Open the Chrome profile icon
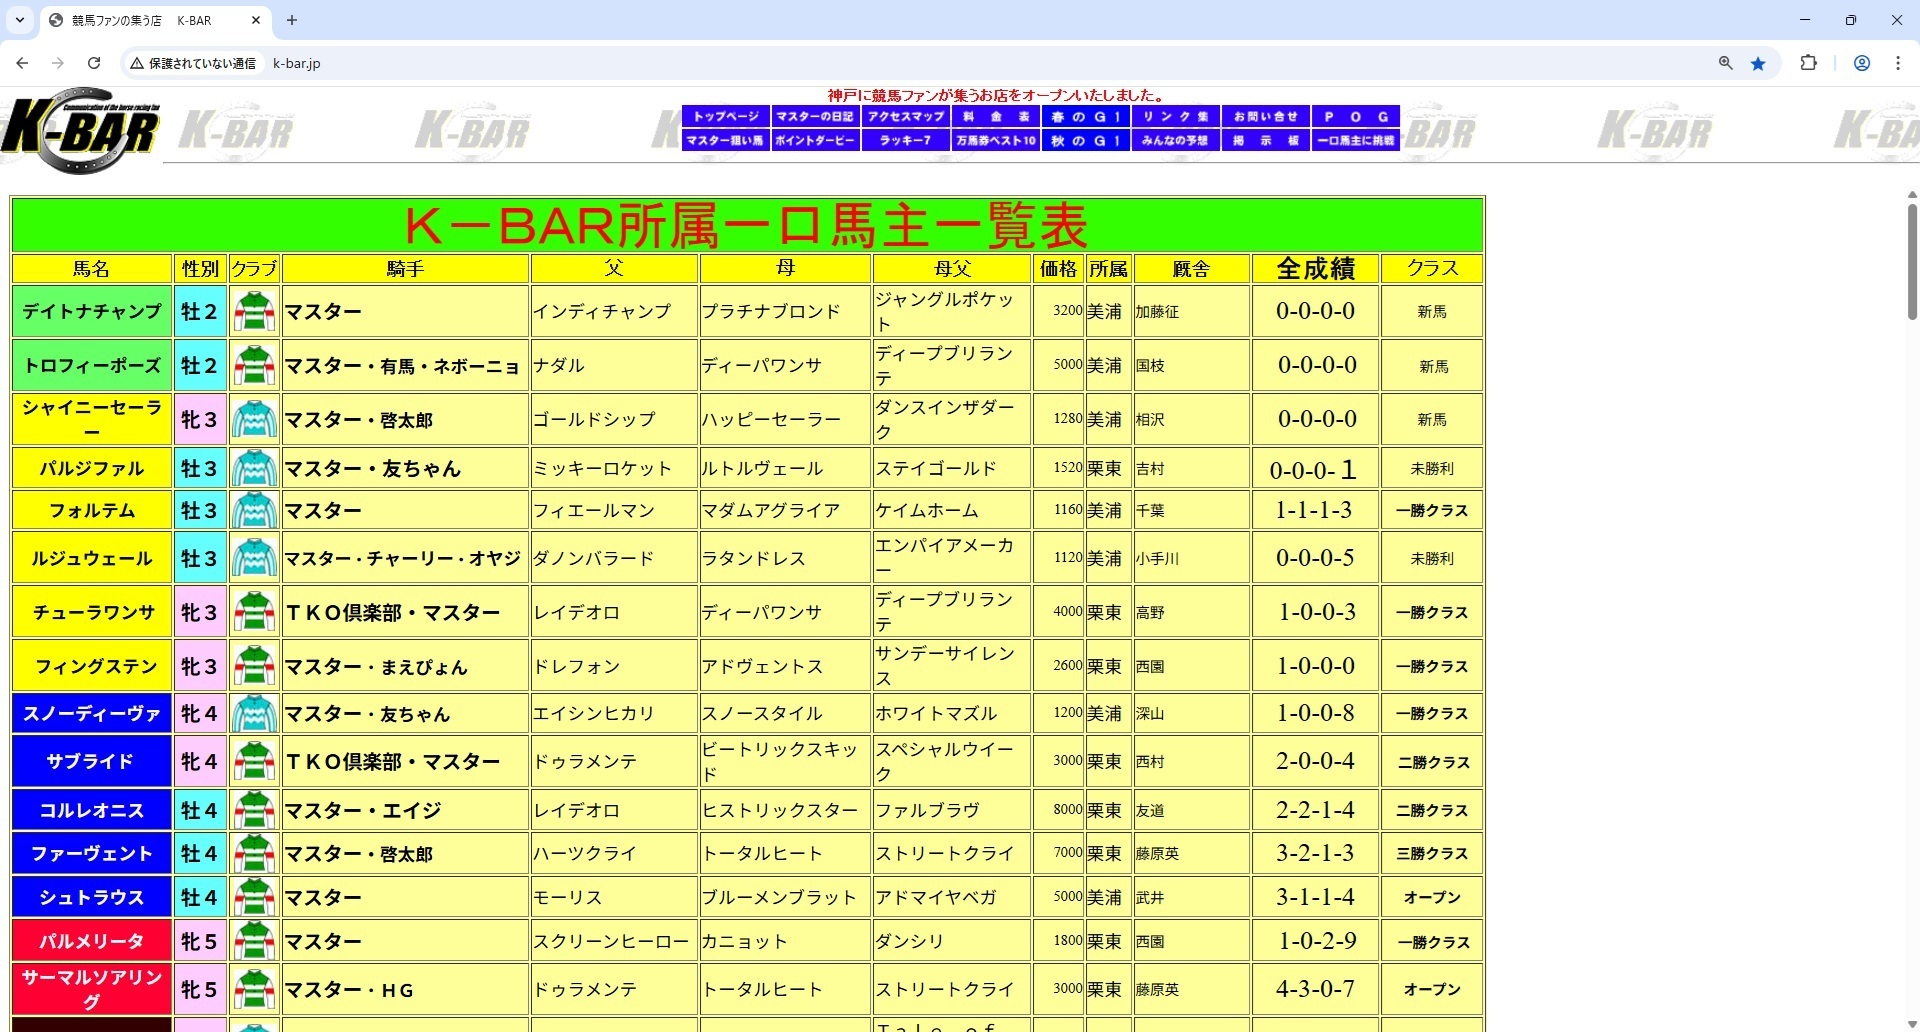Screen dimensions: 1920x1032 click(x=1862, y=63)
